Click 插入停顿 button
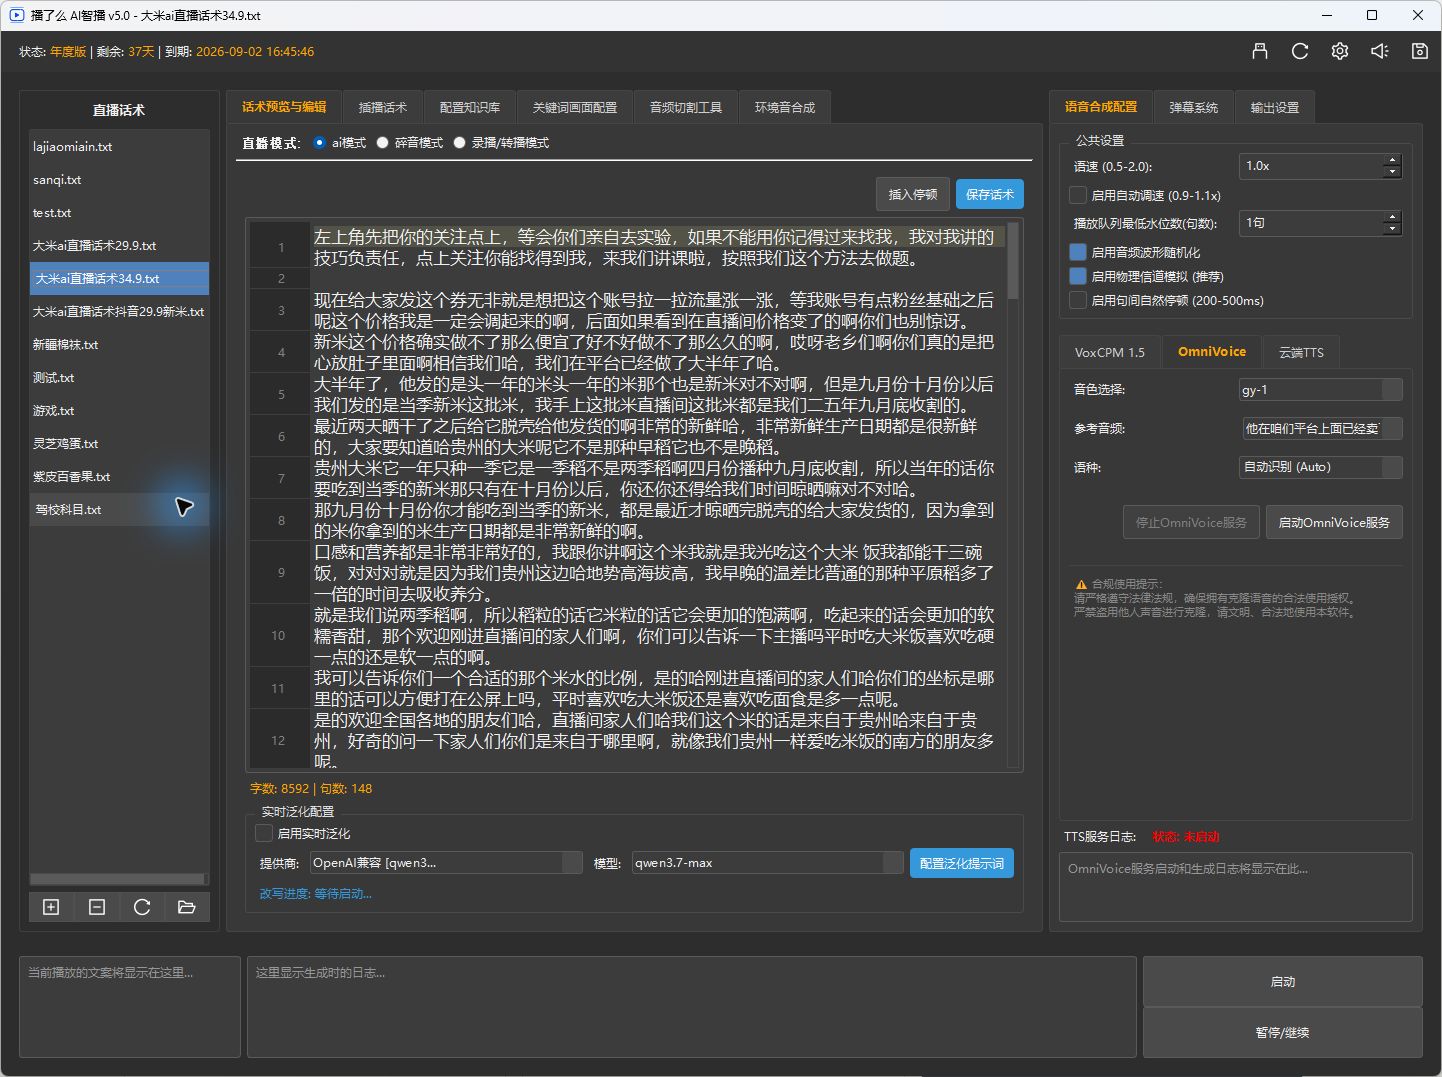Screen dimensions: 1442x1077 pos(913,194)
